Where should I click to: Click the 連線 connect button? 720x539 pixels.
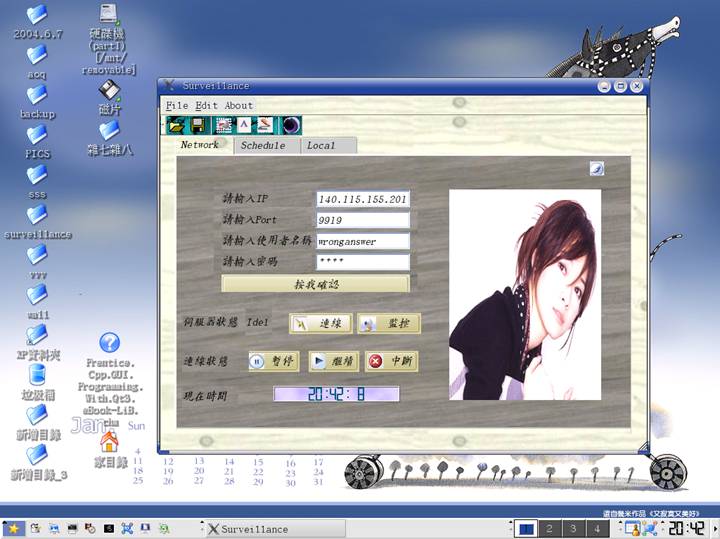pos(319,324)
